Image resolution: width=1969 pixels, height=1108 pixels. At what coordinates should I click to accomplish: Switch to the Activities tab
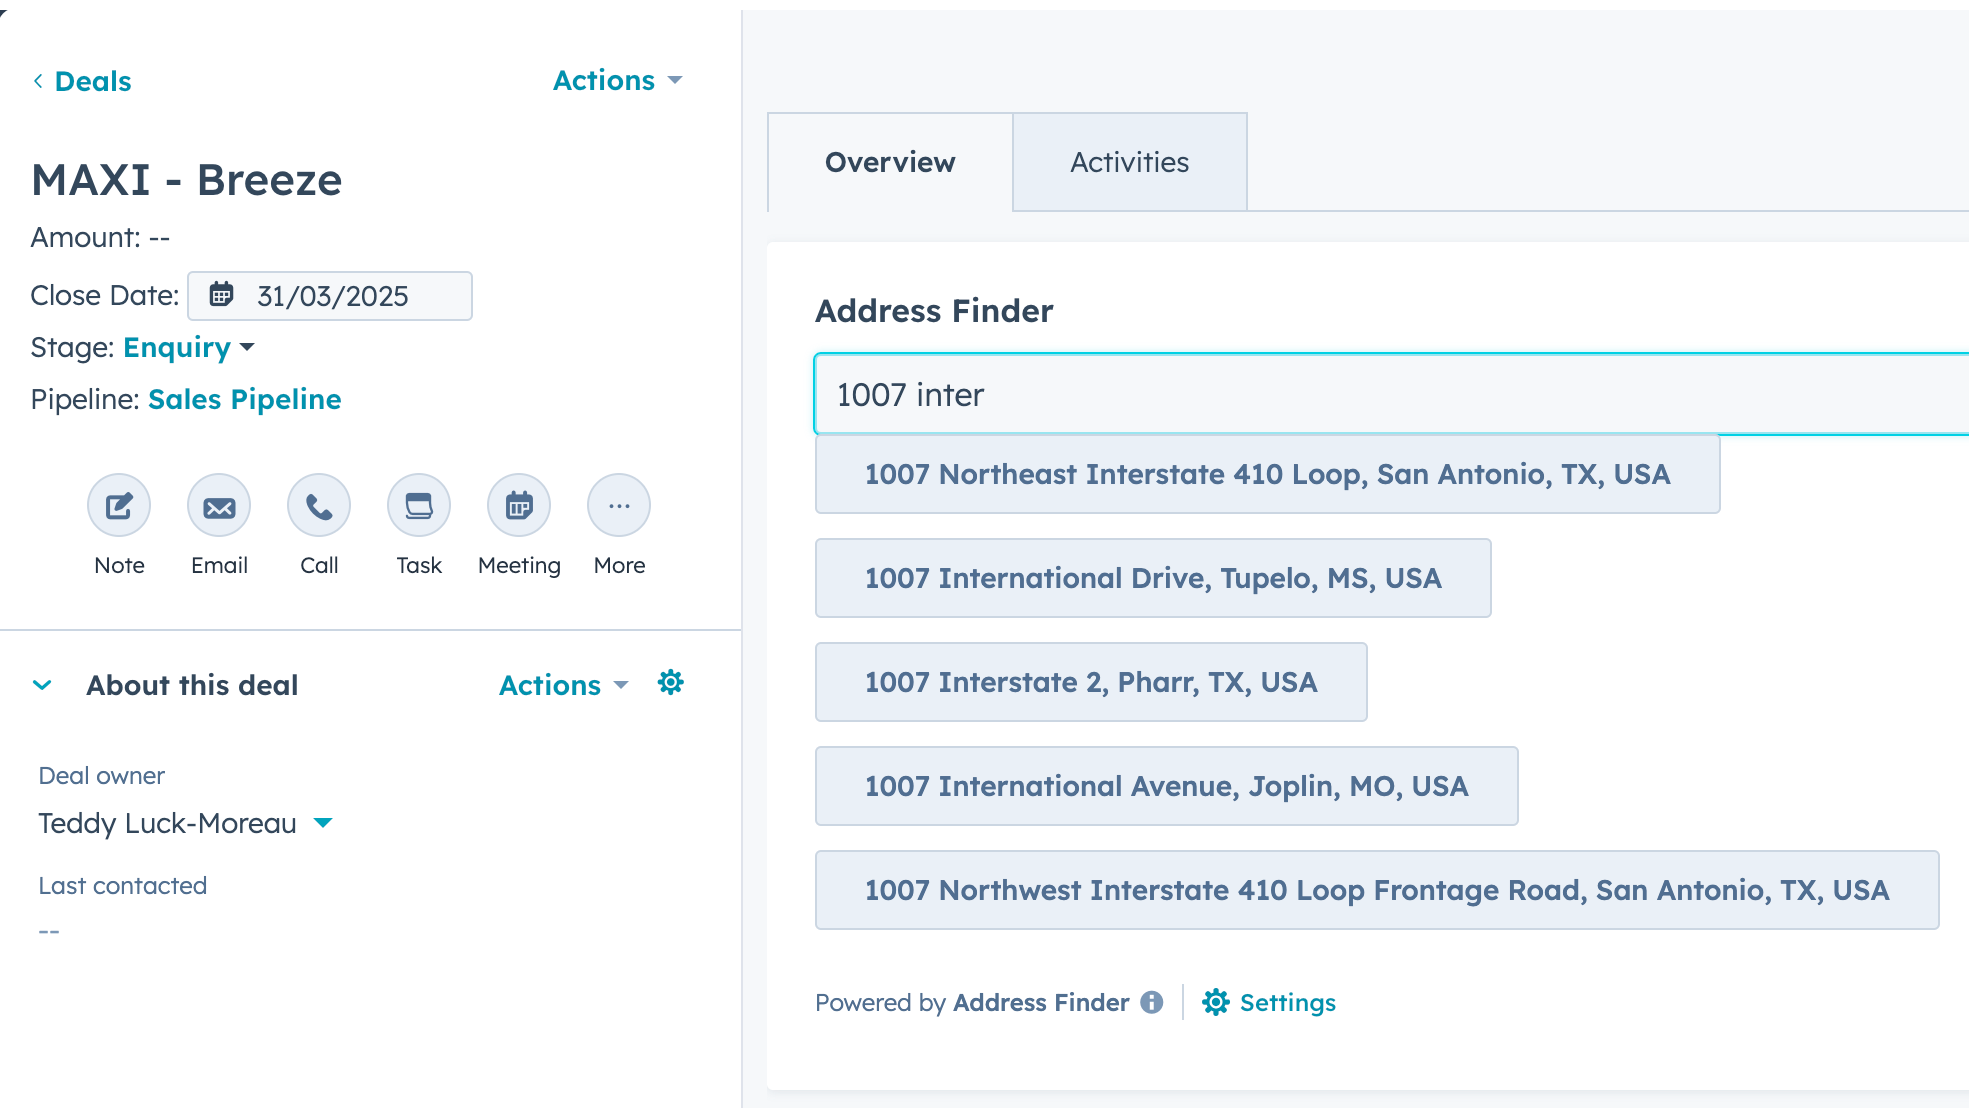(1129, 162)
